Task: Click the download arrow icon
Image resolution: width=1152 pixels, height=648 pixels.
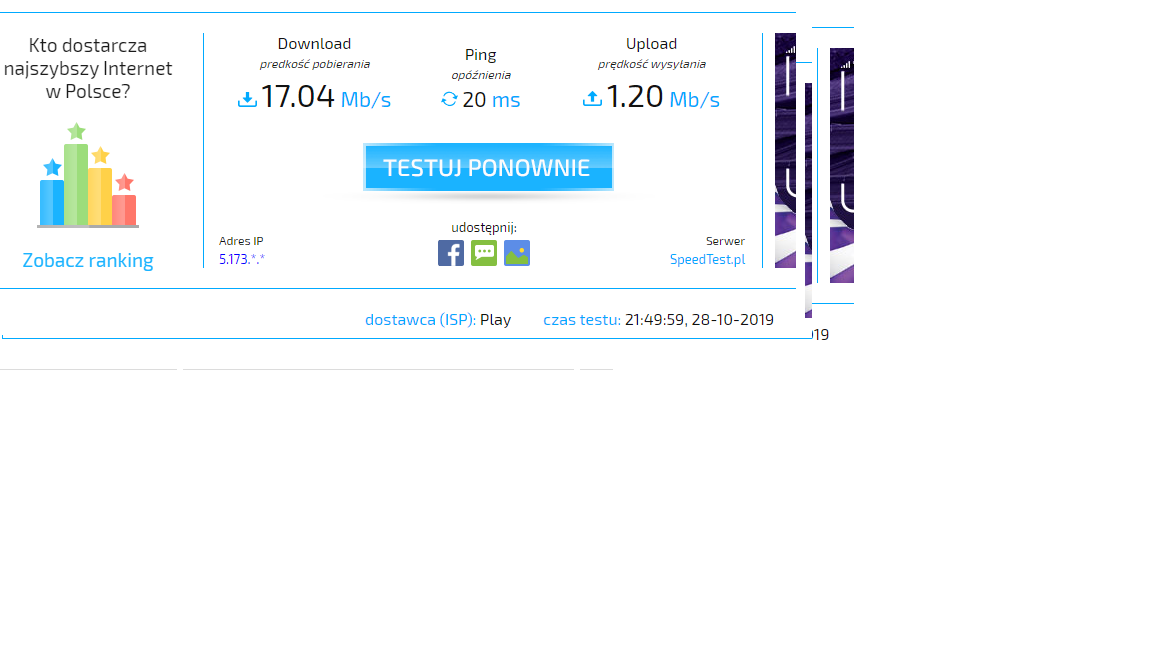Action: point(248,99)
